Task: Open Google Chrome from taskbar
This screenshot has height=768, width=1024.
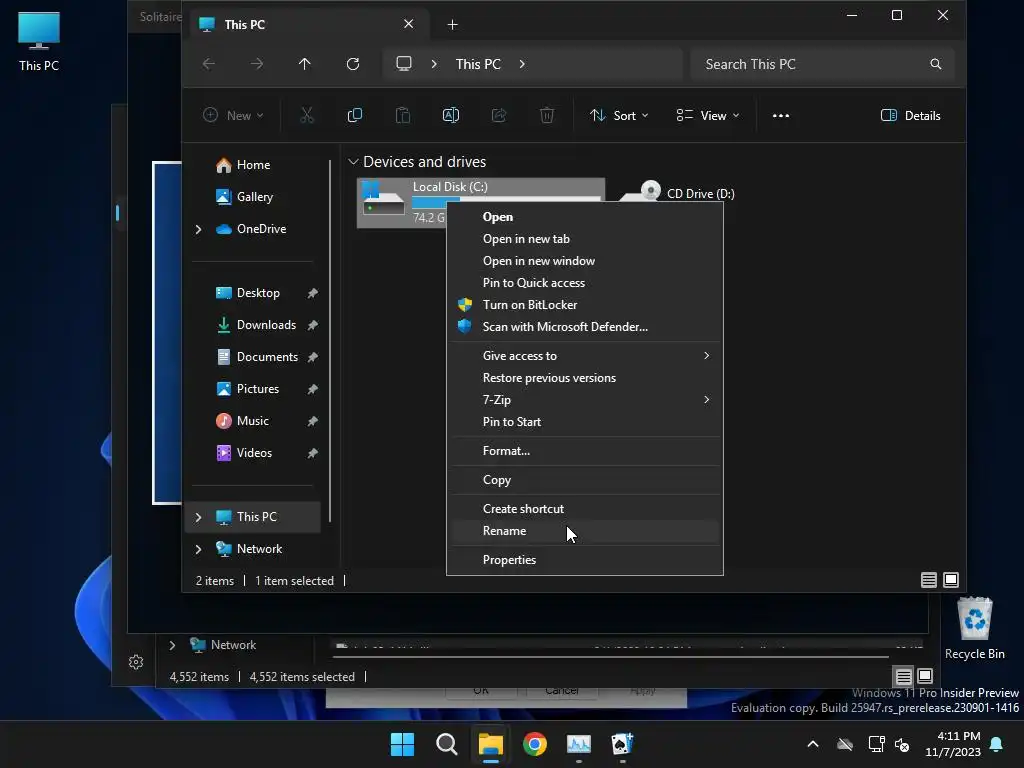Action: pyautogui.click(x=535, y=744)
